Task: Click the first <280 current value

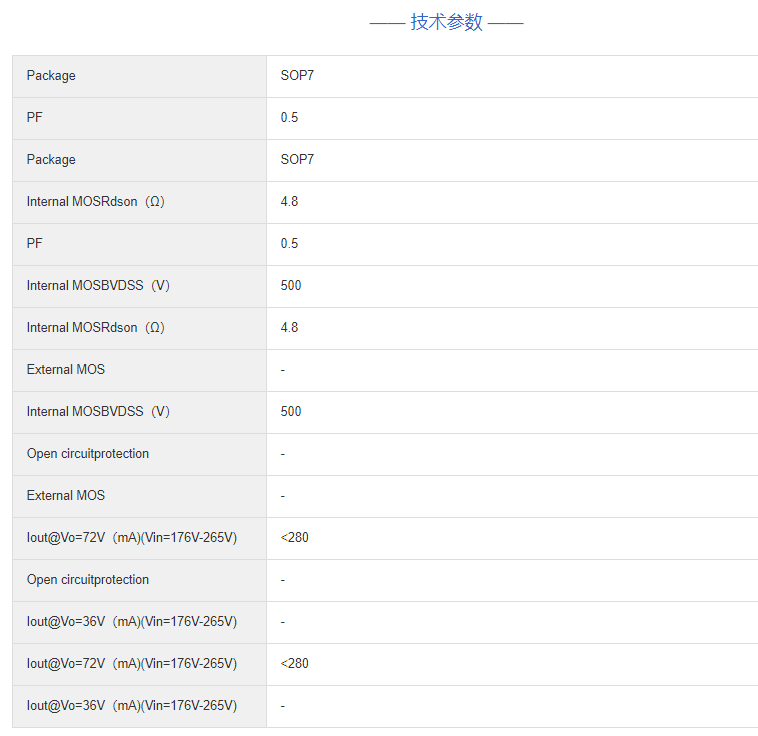Action: [295, 538]
